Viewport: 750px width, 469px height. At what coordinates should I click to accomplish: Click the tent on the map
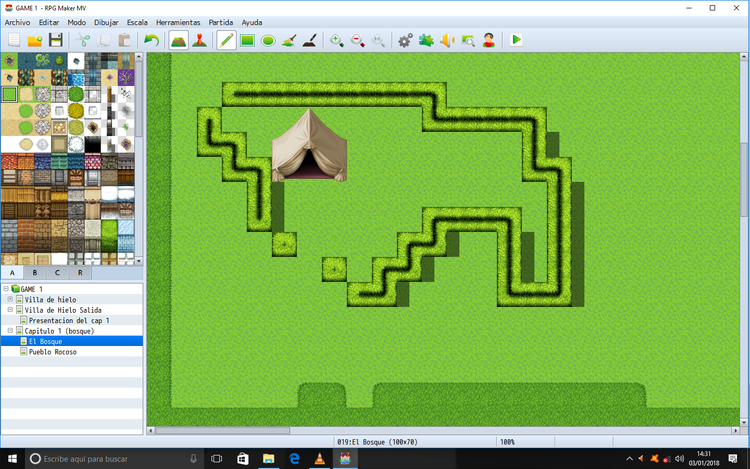pyautogui.click(x=309, y=145)
